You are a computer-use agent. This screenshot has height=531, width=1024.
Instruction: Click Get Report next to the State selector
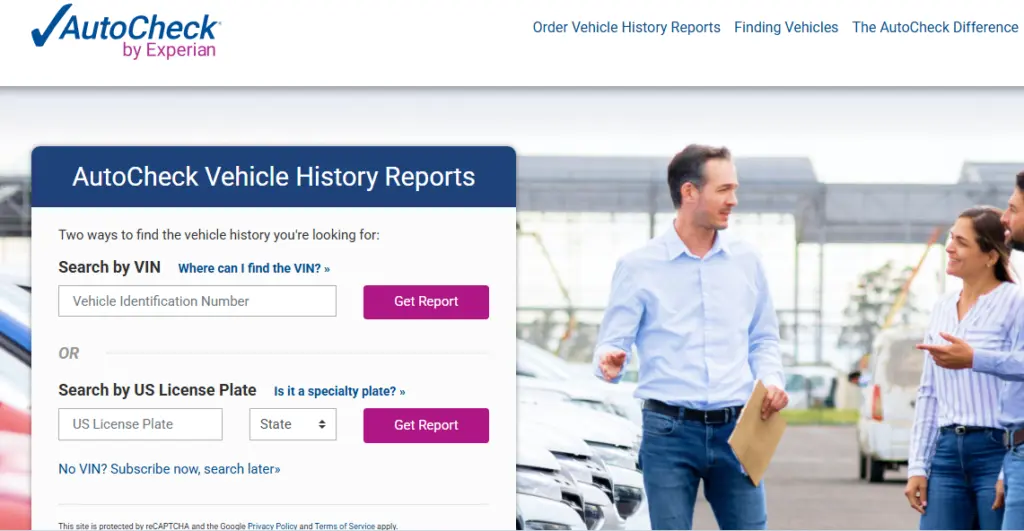tap(426, 425)
